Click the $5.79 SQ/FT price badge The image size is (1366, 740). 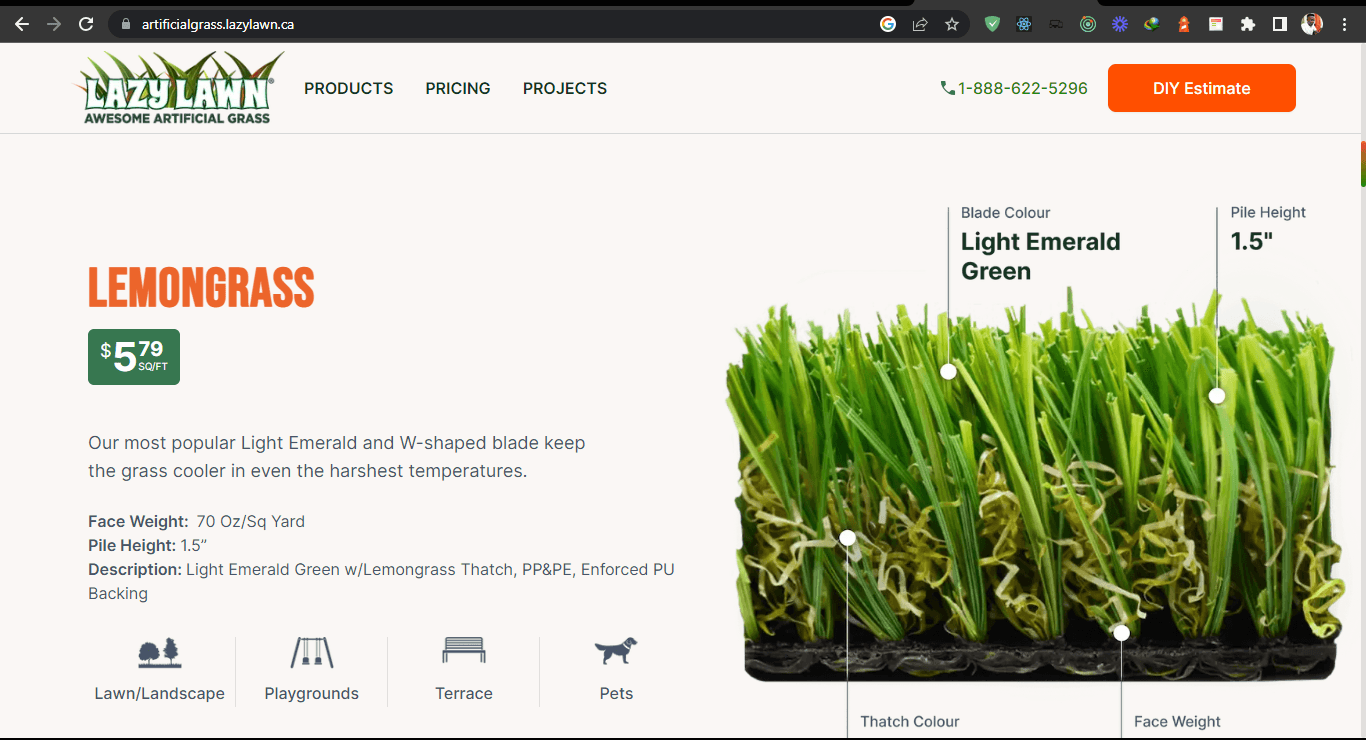[x=134, y=357]
